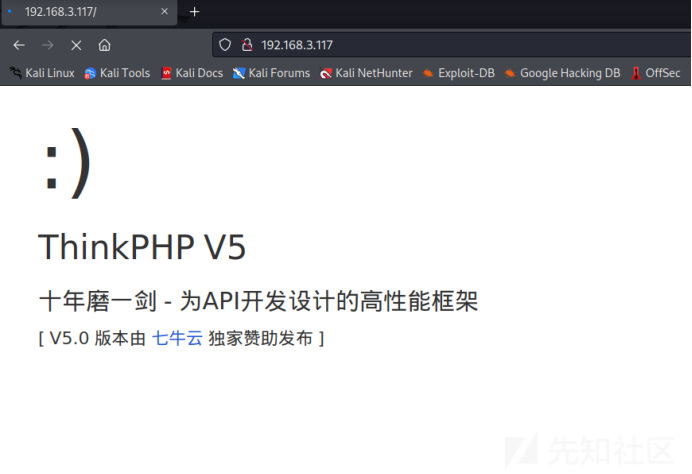Click the ThinkPHP V5 heading text
The width and height of the screenshot is (692, 474).
coord(142,247)
